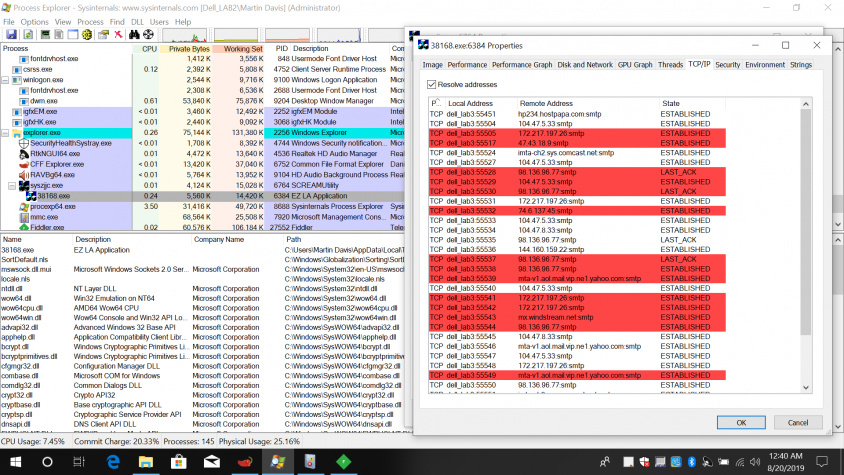Collapse the syszjc.exe tree node

[x=12, y=185]
